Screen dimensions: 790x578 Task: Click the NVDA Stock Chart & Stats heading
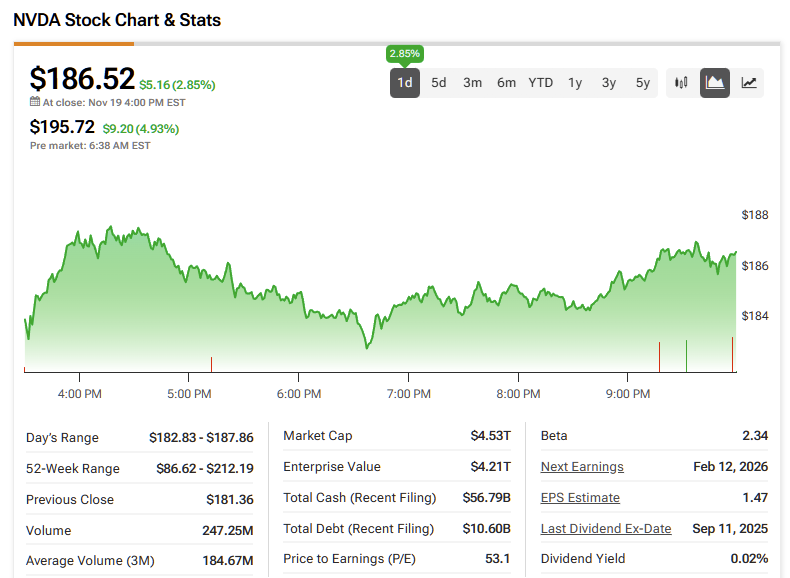coord(117,20)
